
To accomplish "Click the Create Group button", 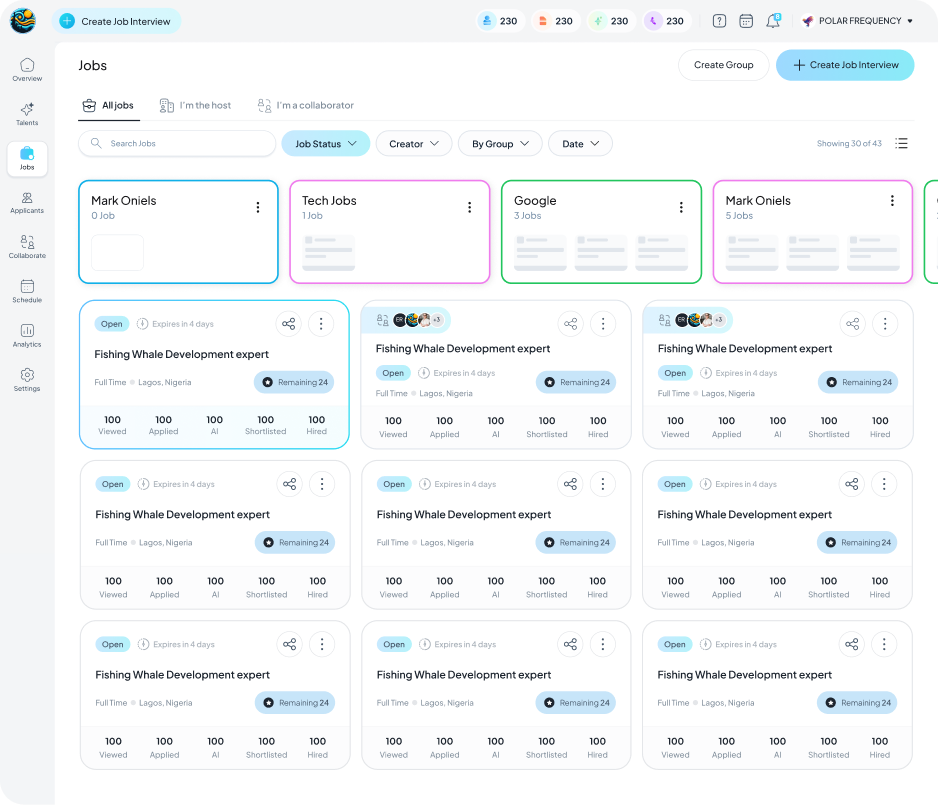I will (723, 65).
